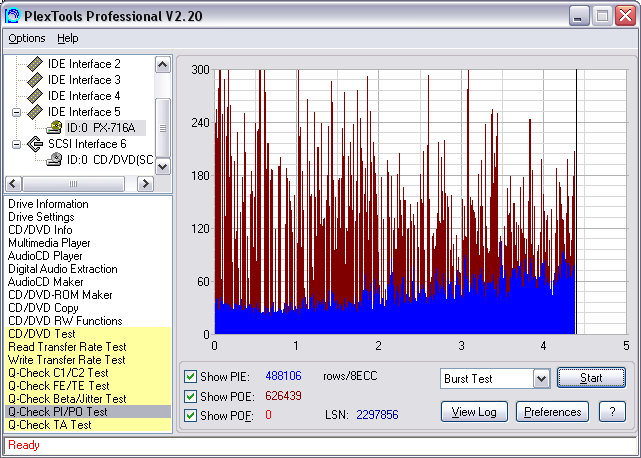Click the IDE Interface 5 chip icon
The image size is (641, 458).
(x=35, y=112)
